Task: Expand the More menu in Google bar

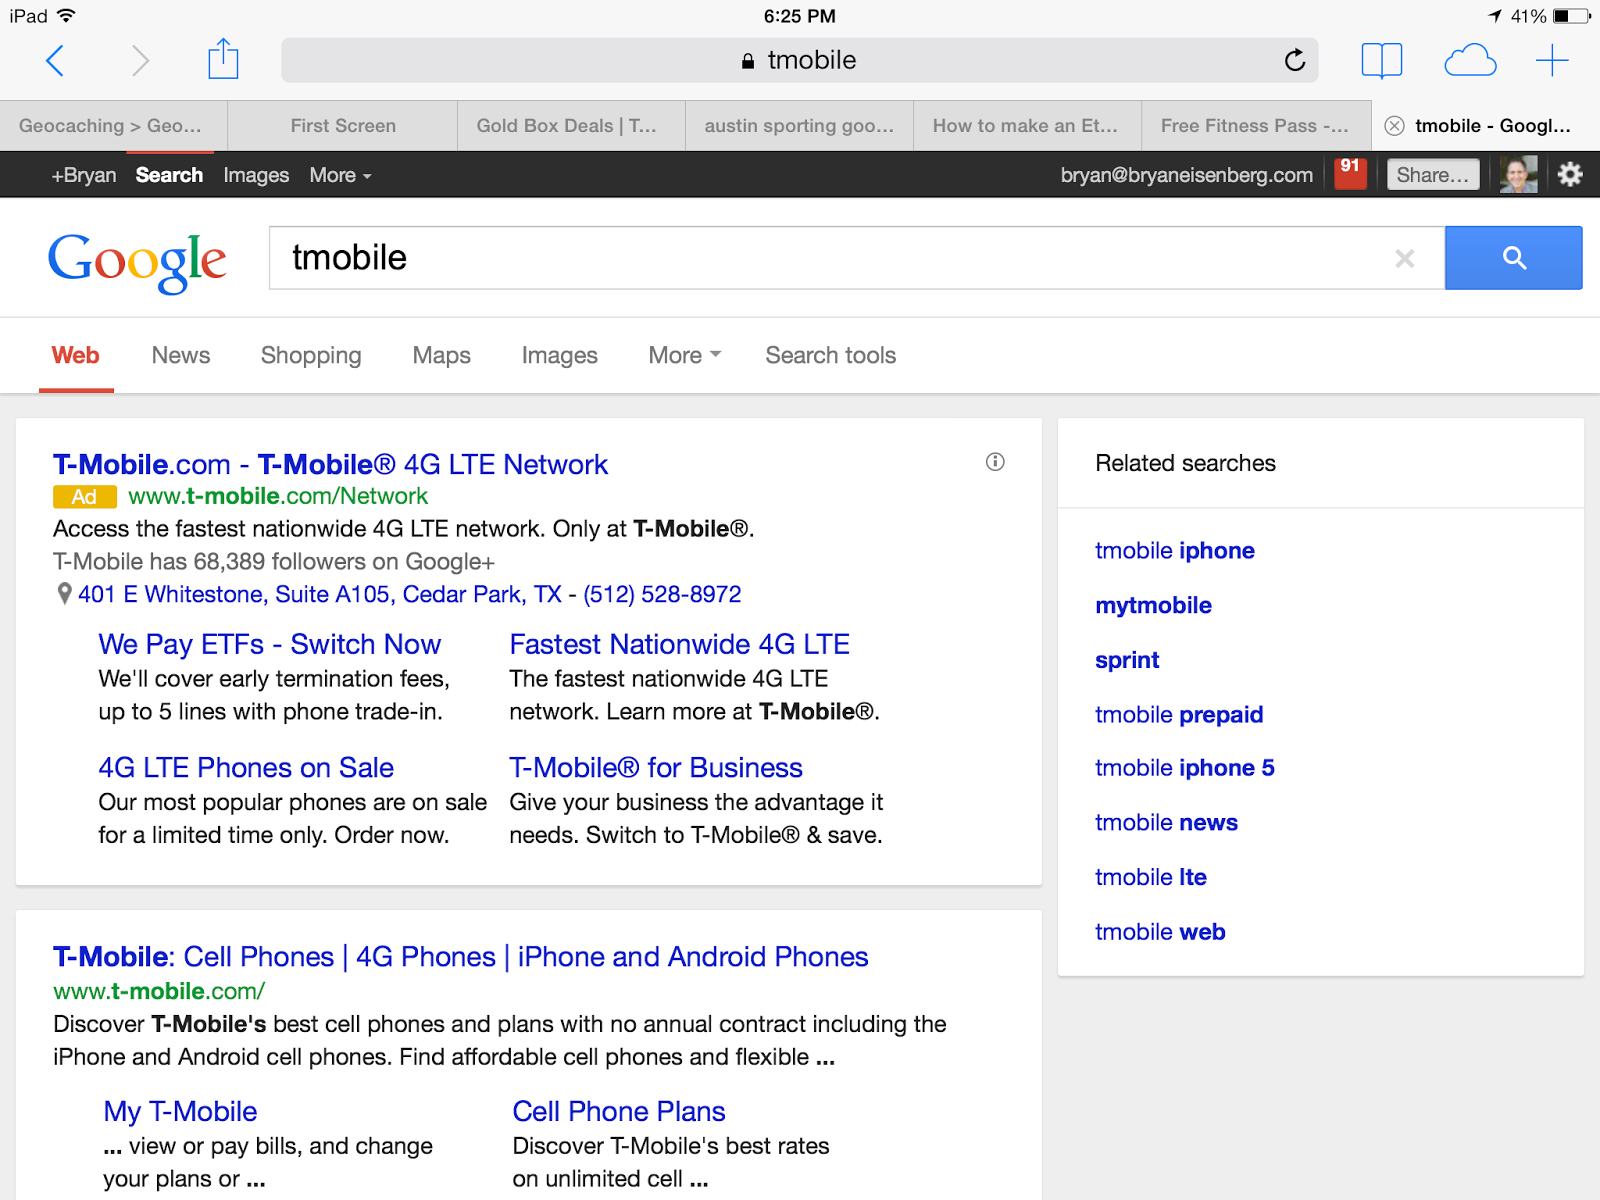Action: click(340, 175)
